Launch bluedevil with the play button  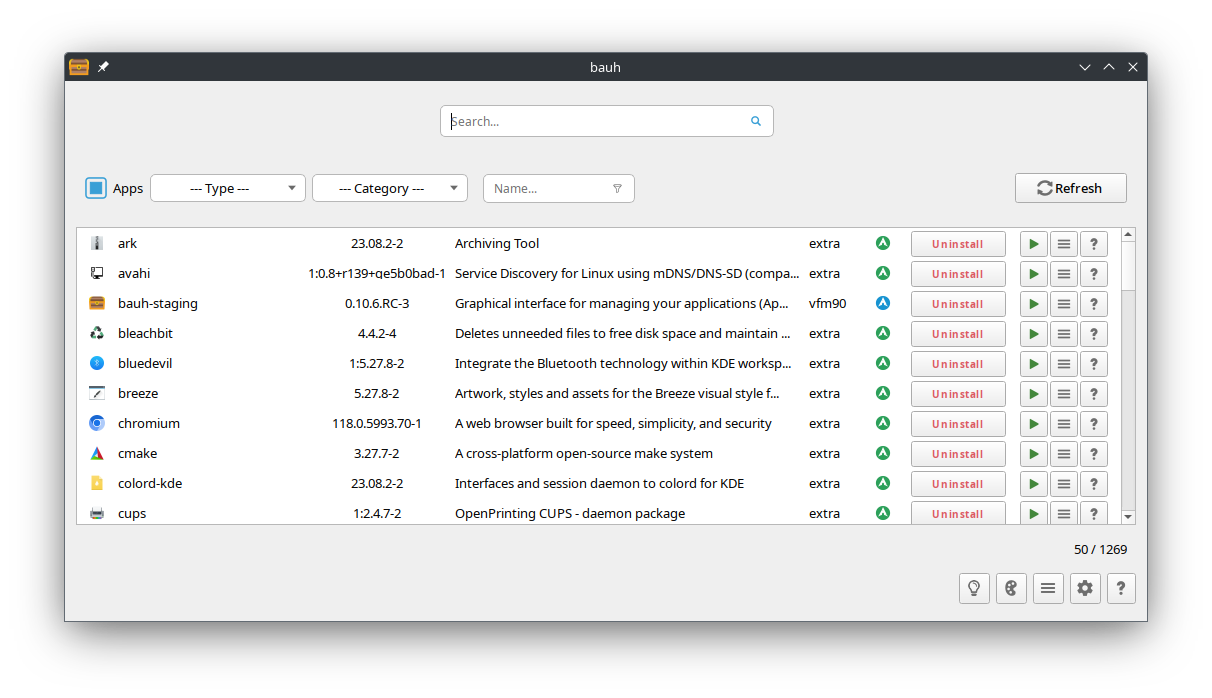[x=1034, y=364]
